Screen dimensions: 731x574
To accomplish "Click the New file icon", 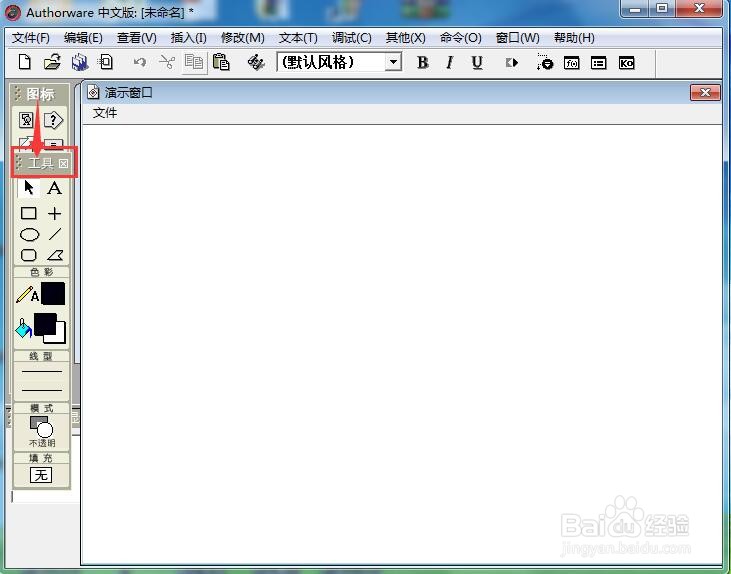I will click(x=25, y=62).
